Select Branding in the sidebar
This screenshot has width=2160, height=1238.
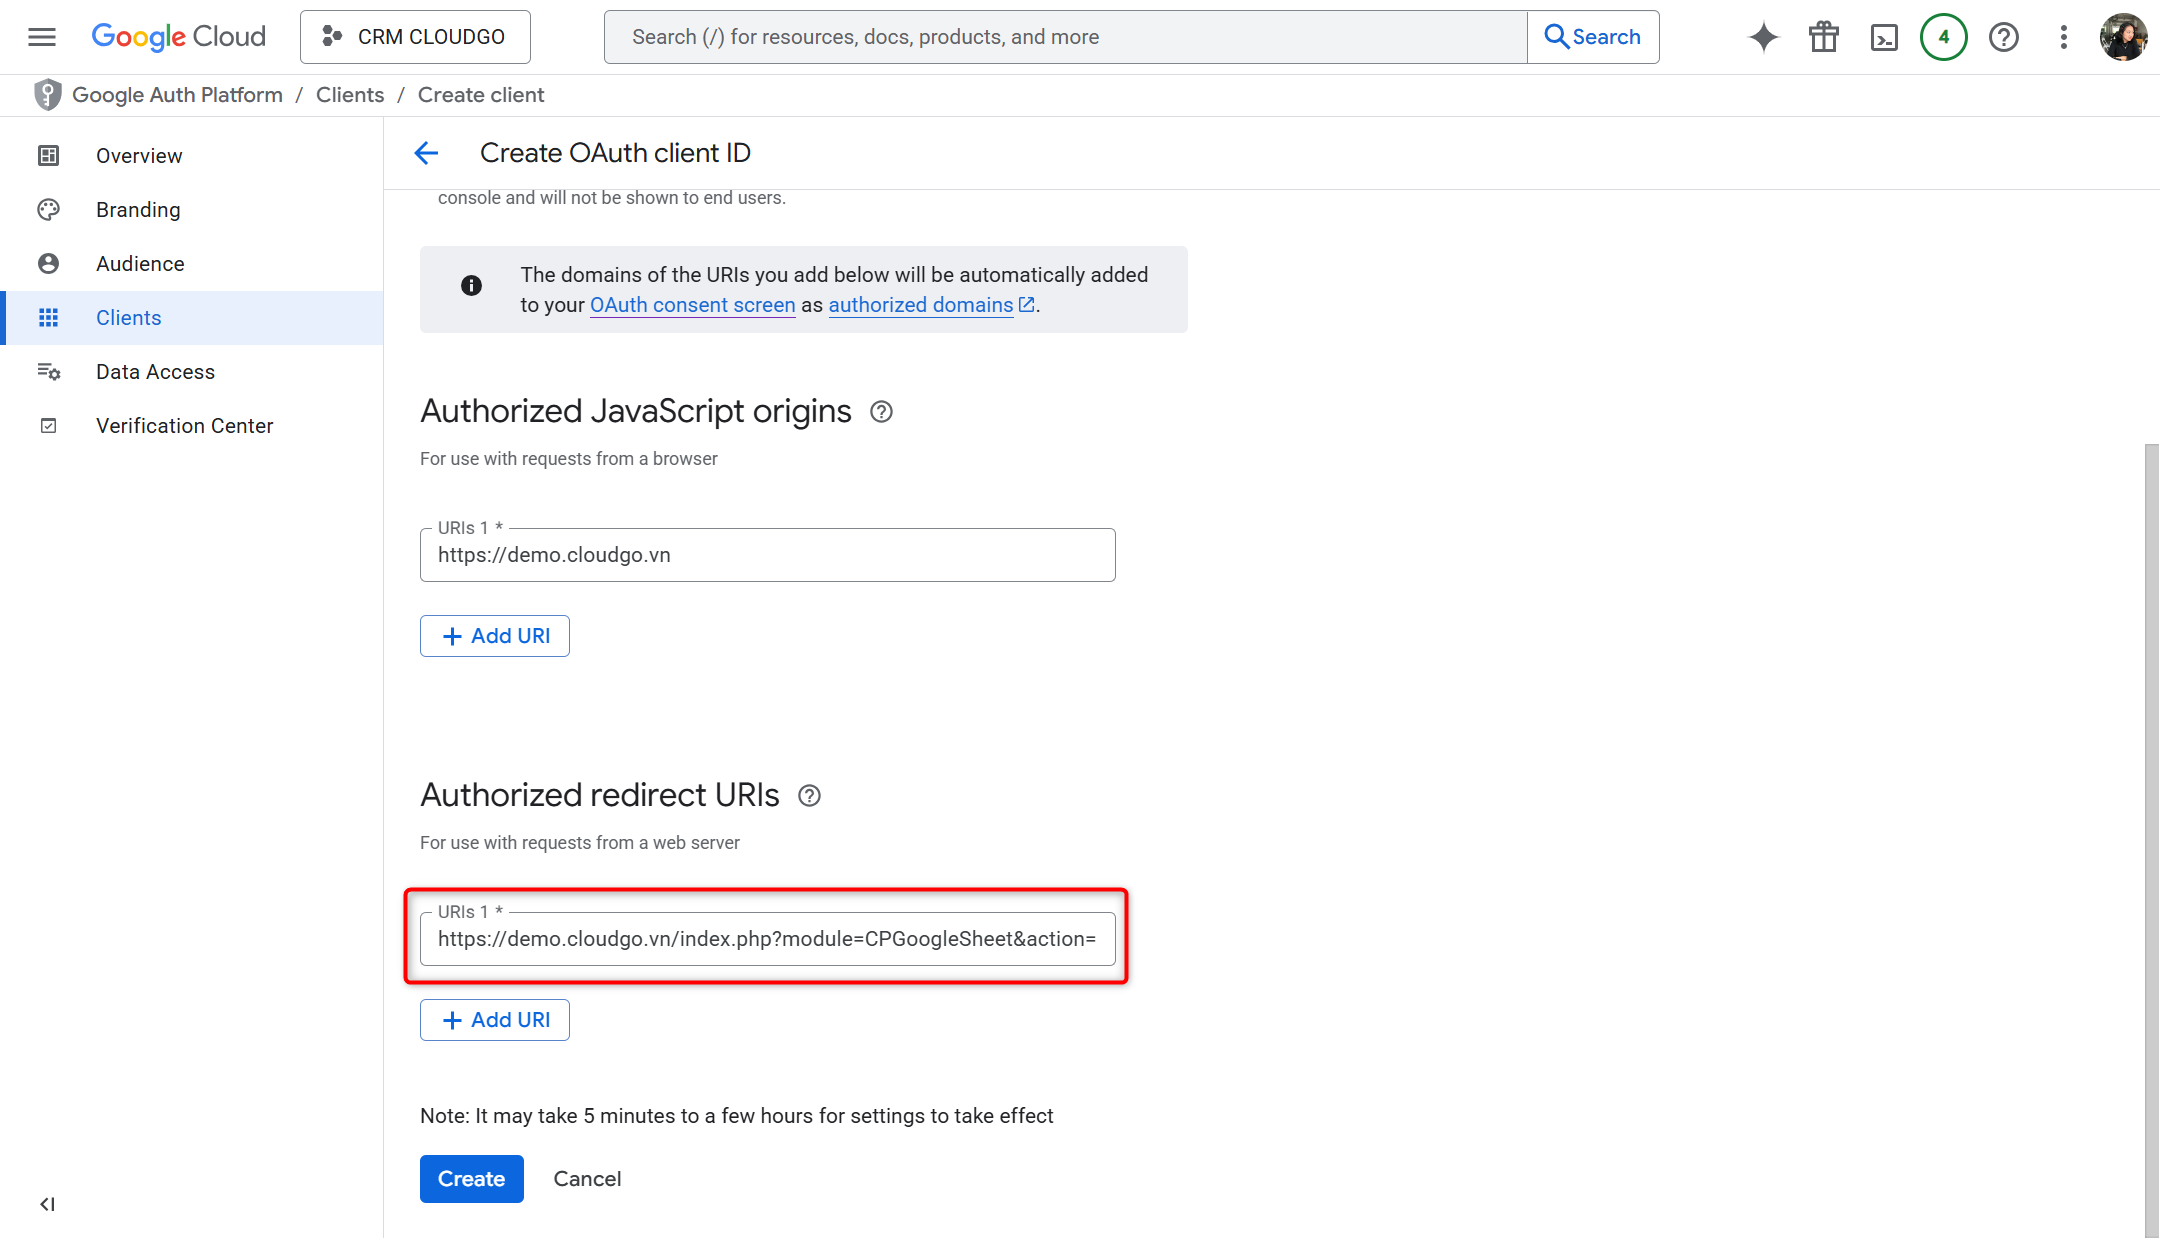[138, 209]
